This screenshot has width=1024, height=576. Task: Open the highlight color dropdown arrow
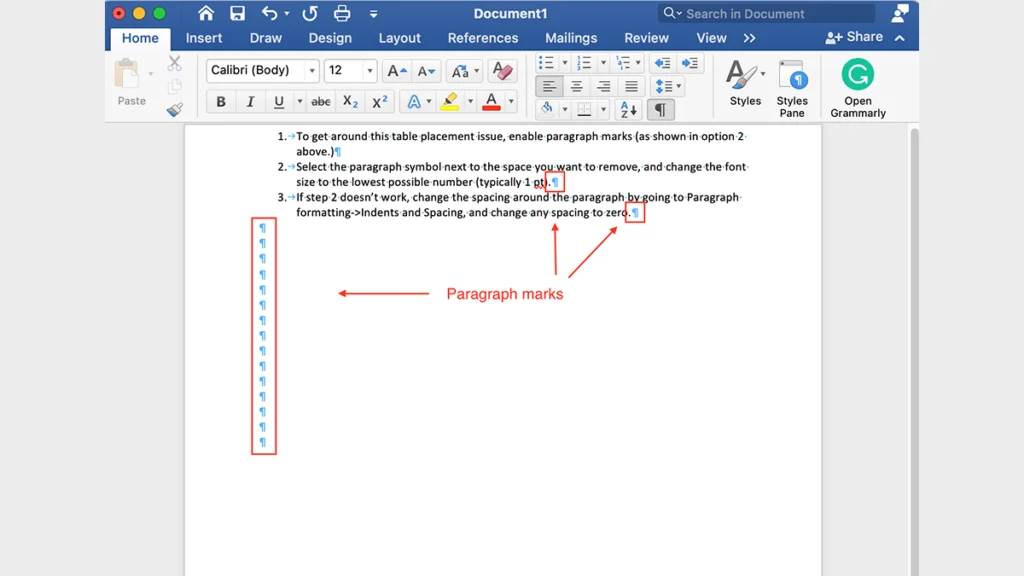pyautogui.click(x=470, y=102)
